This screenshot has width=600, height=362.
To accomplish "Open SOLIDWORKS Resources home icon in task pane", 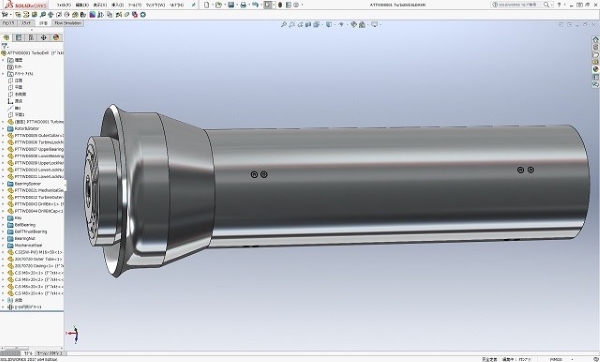I will (x=595, y=39).
